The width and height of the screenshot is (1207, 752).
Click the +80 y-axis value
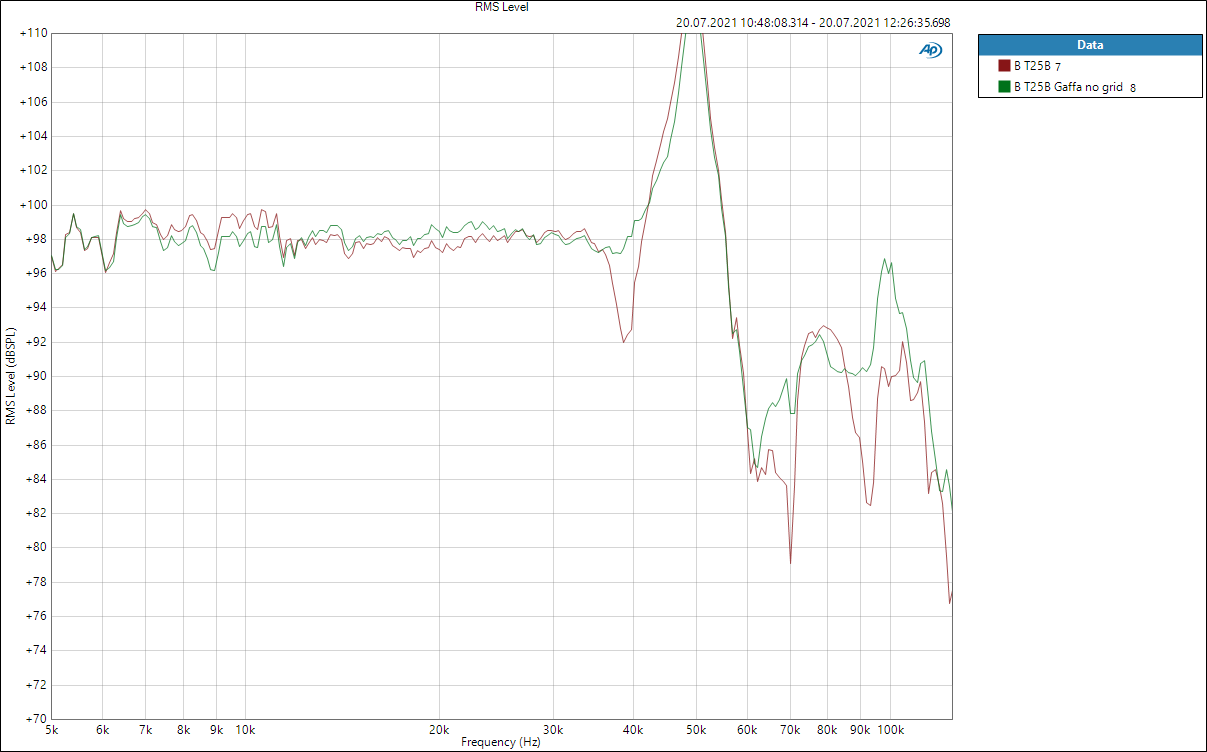click(x=36, y=547)
